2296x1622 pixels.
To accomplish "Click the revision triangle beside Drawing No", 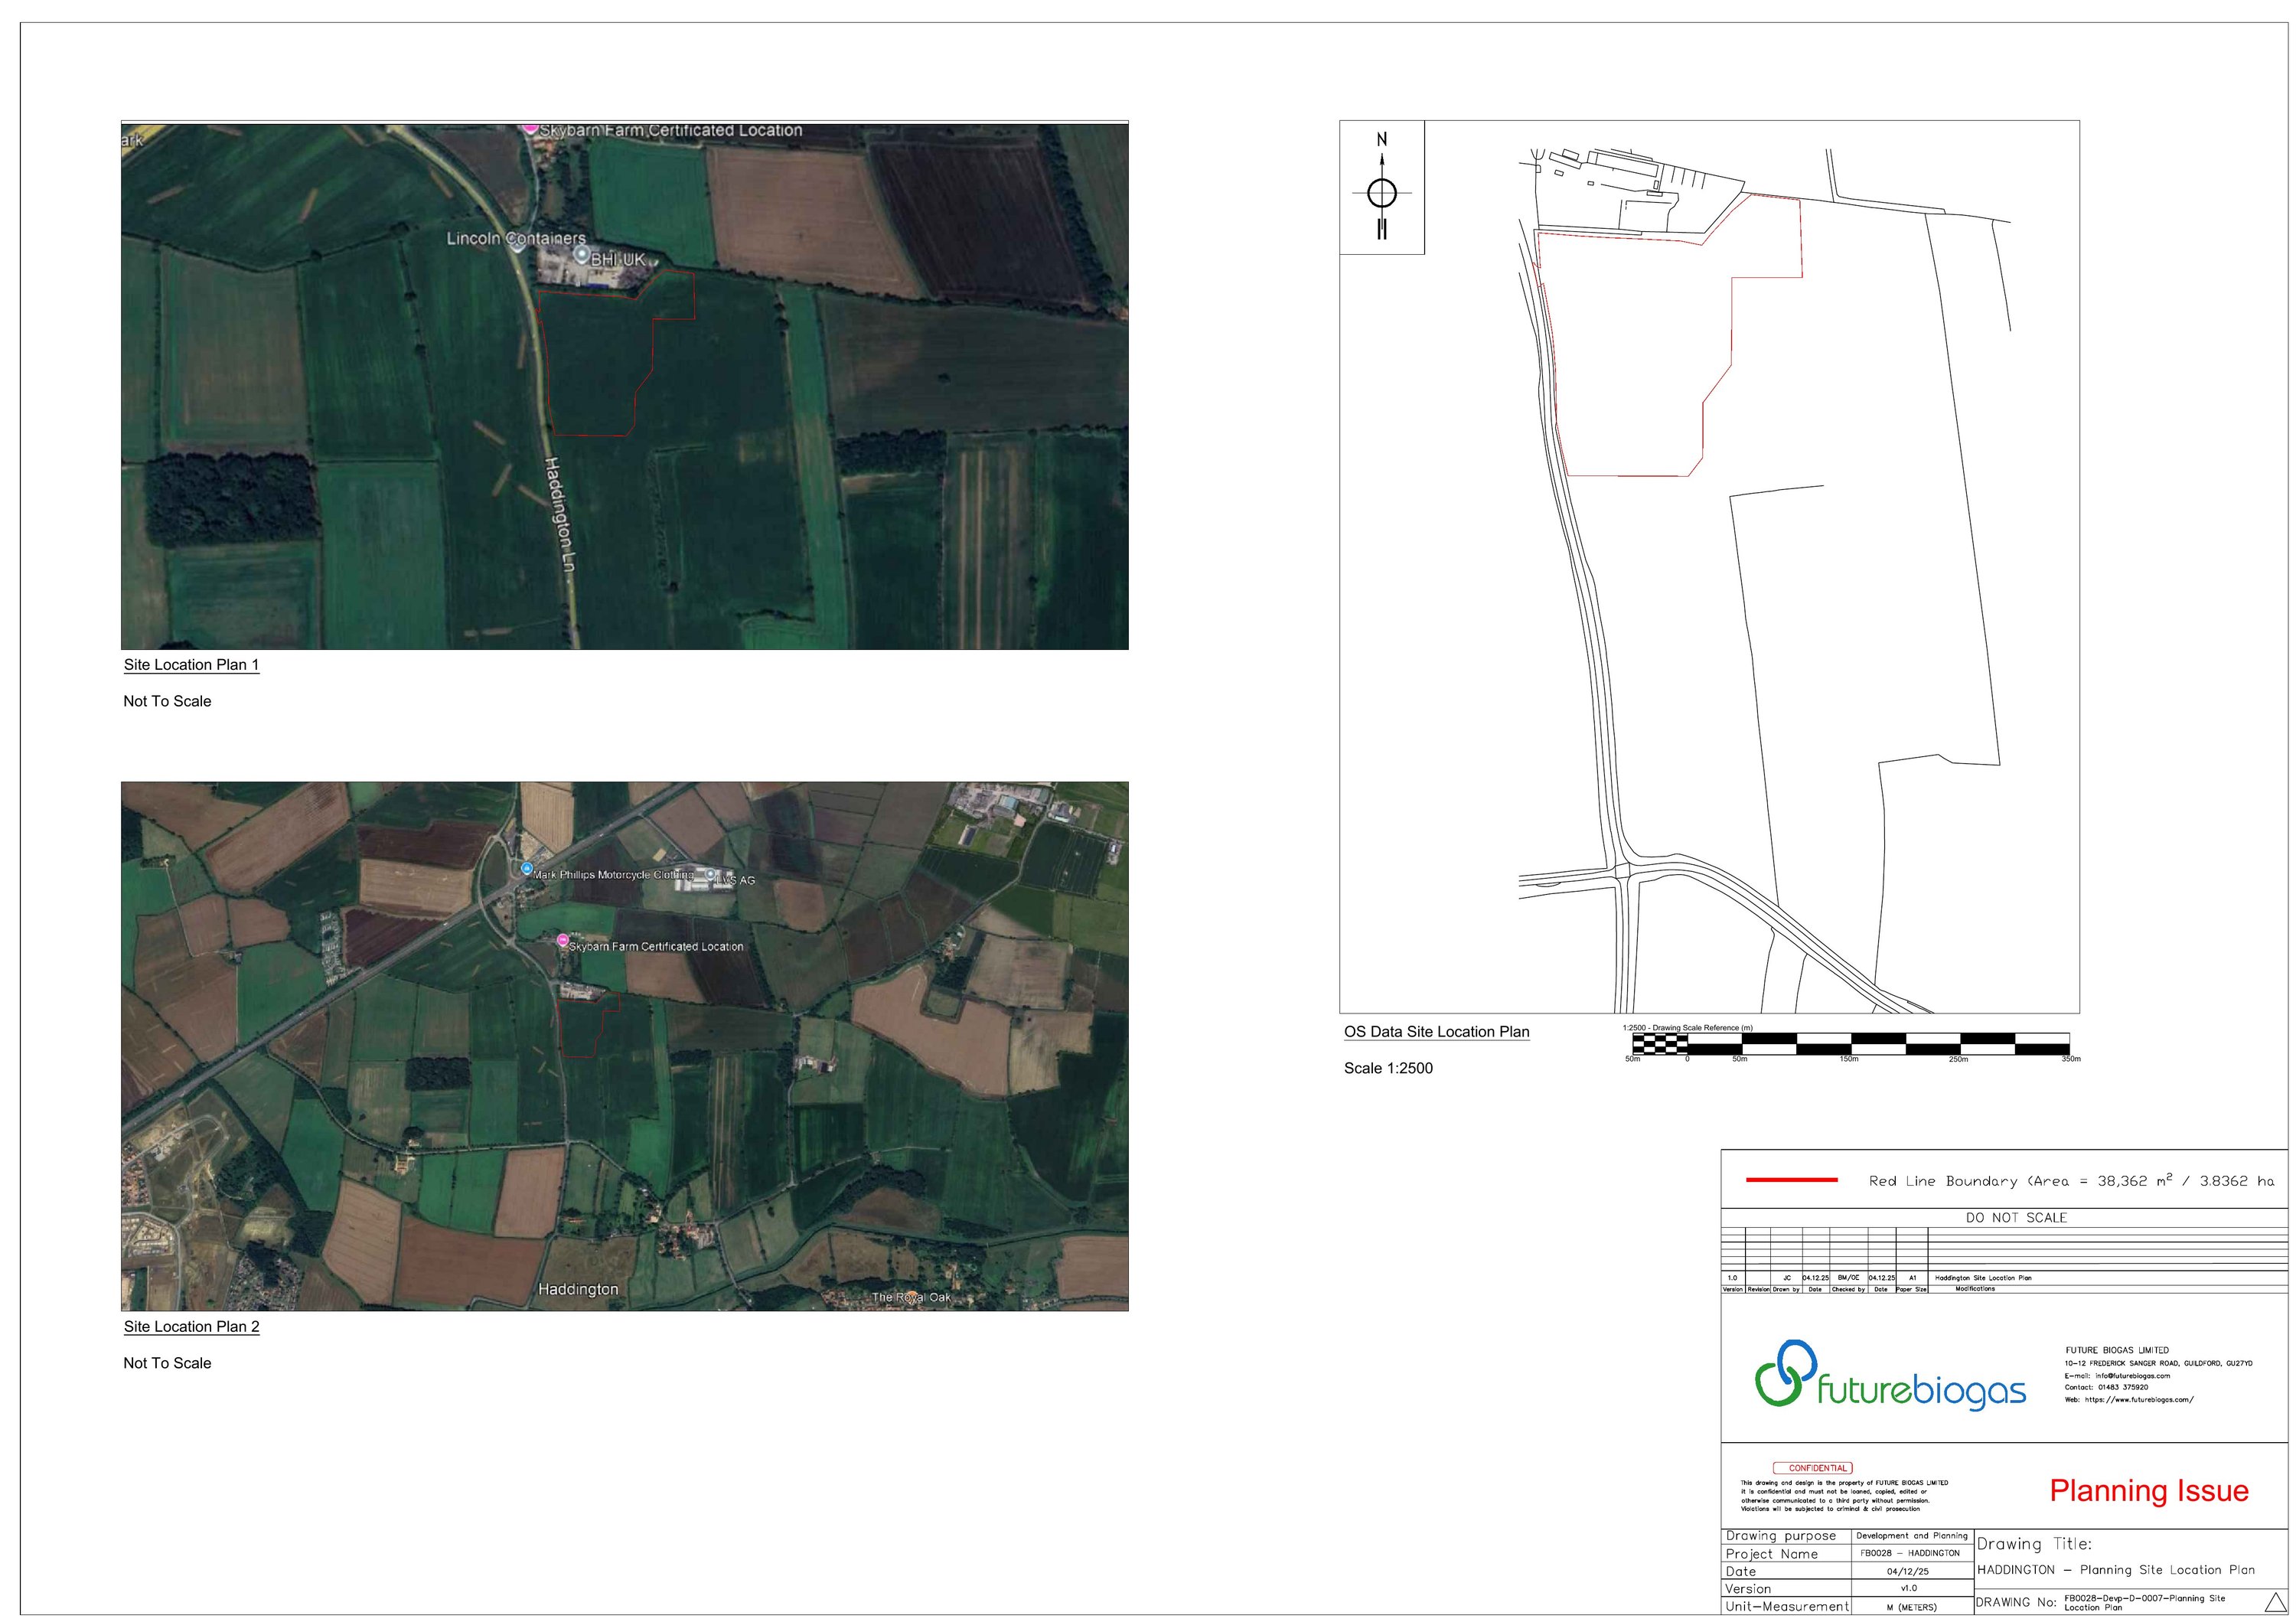I will pyautogui.click(x=2275, y=1603).
